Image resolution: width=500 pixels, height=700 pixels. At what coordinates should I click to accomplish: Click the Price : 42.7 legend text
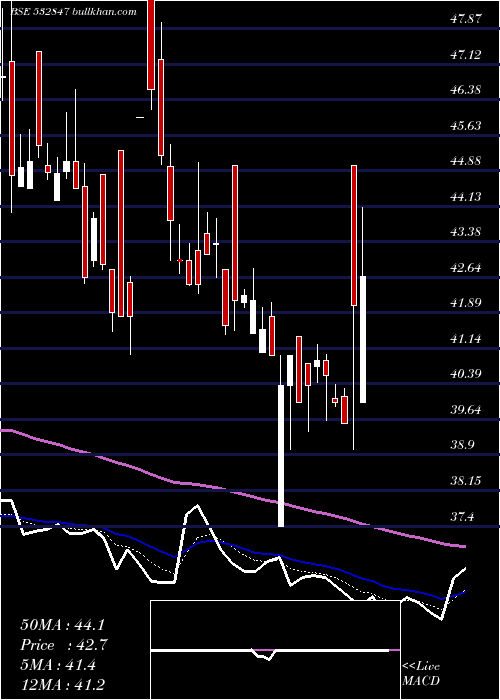pyautogui.click(x=64, y=645)
